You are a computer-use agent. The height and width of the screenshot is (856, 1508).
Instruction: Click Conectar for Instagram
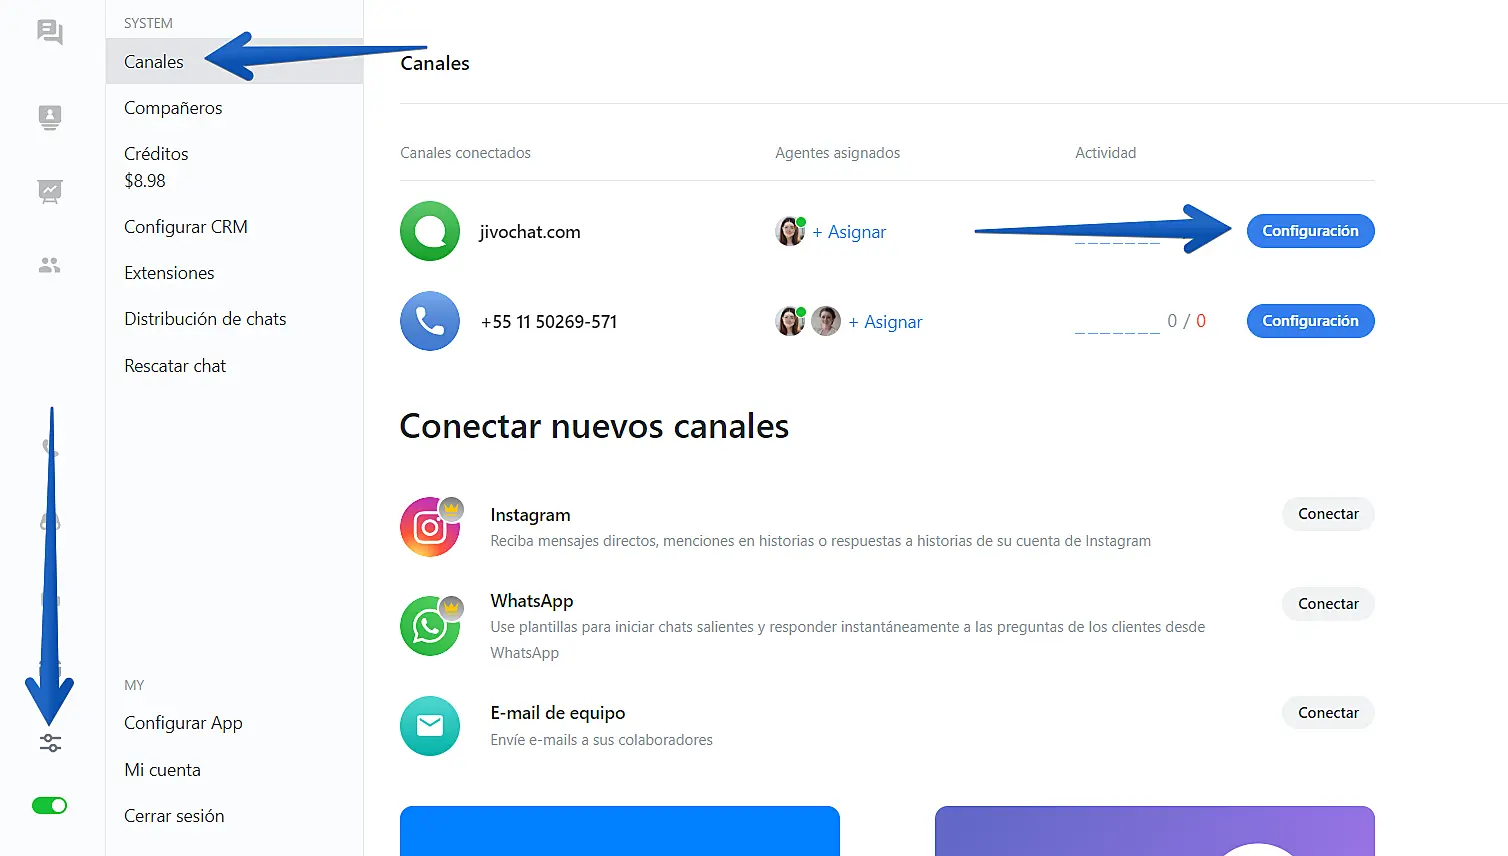[1328, 514]
